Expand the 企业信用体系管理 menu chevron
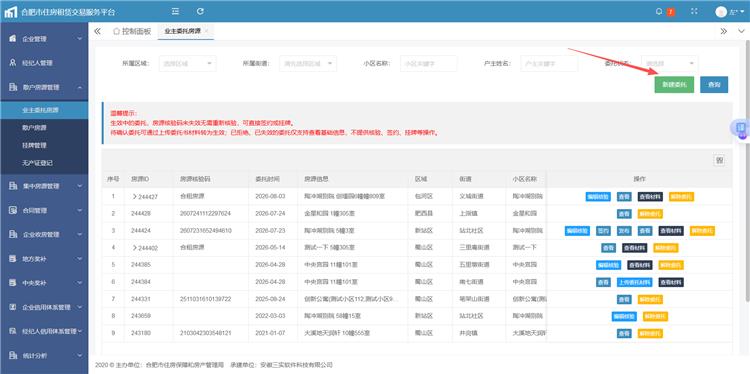 80,307
